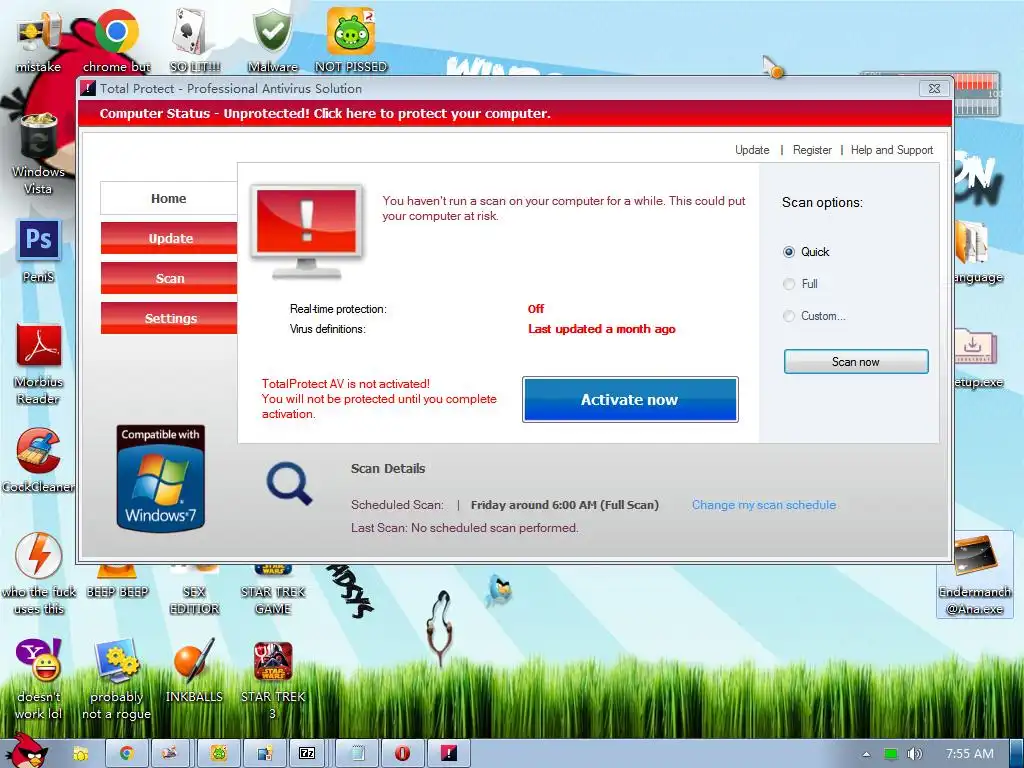
Task: Open the 'probably not a rogue' desktop icon
Action: 116,679
